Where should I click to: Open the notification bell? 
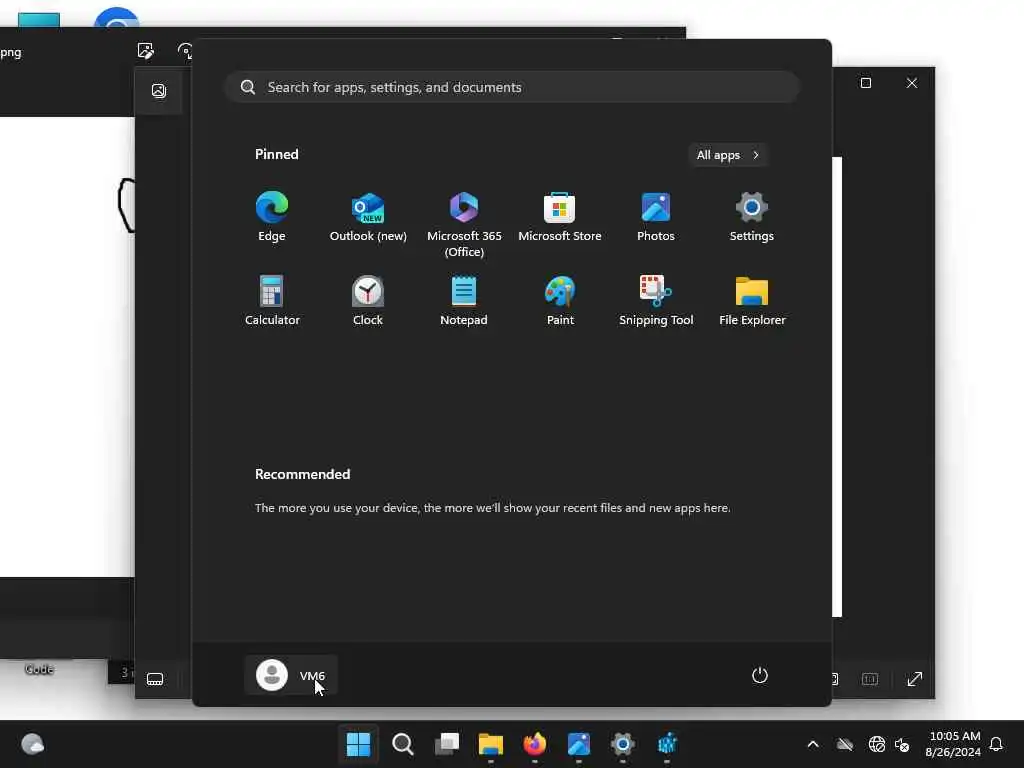996,744
